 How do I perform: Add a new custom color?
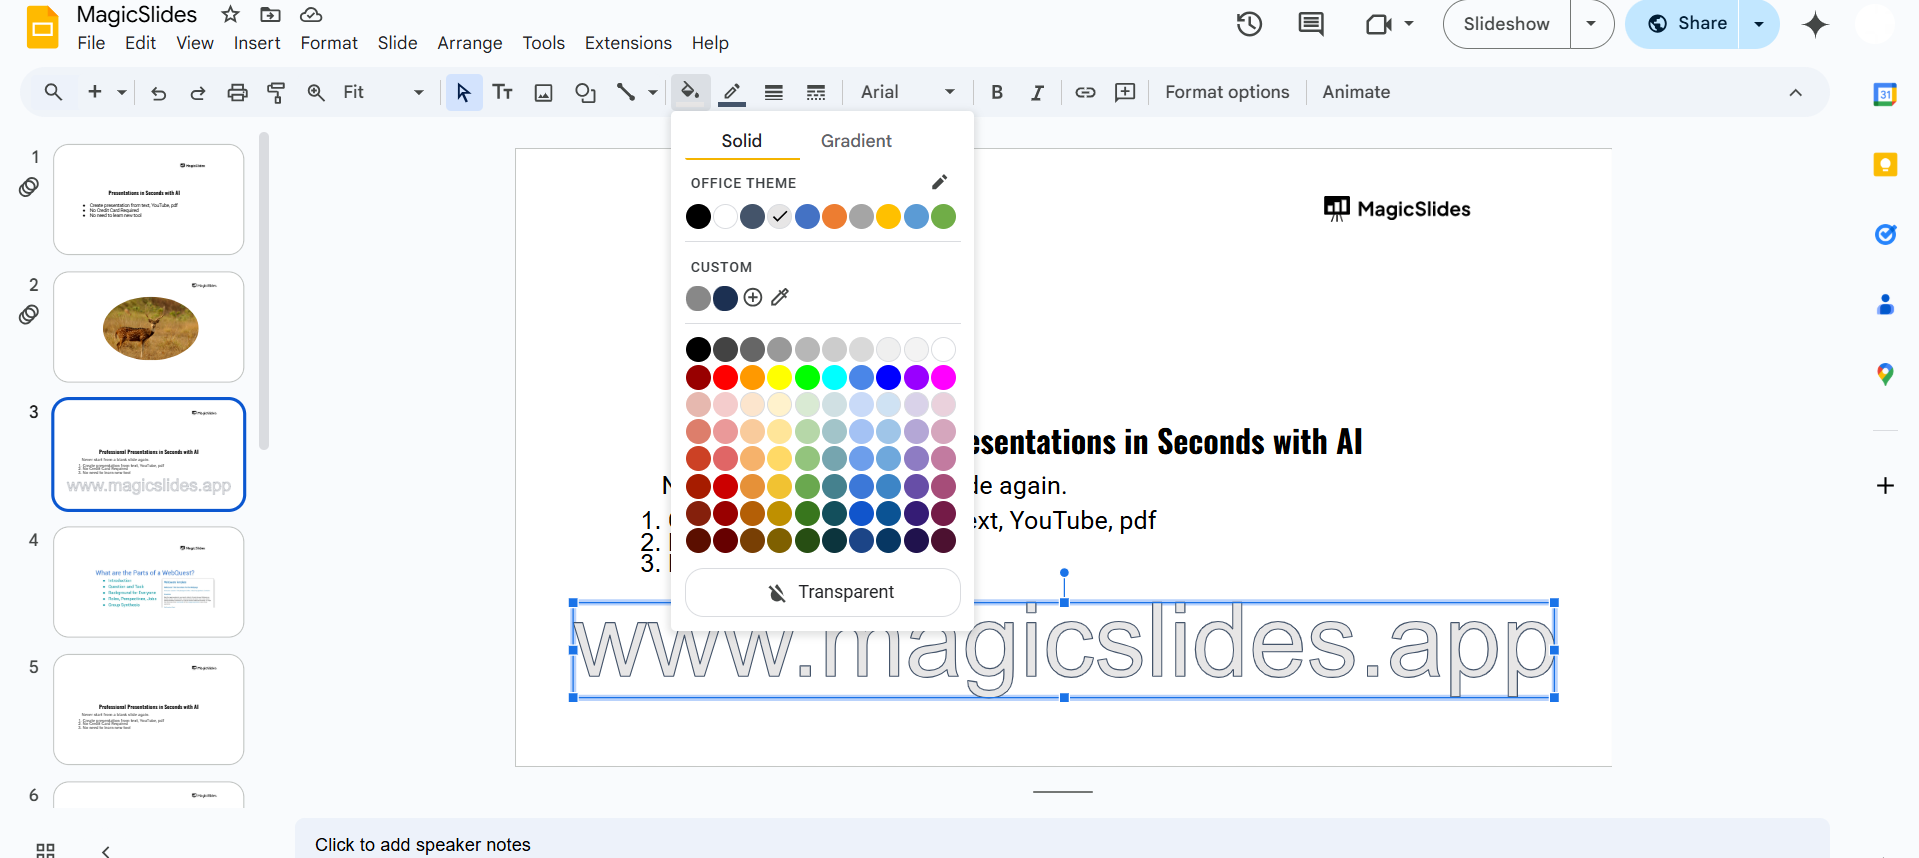753,297
